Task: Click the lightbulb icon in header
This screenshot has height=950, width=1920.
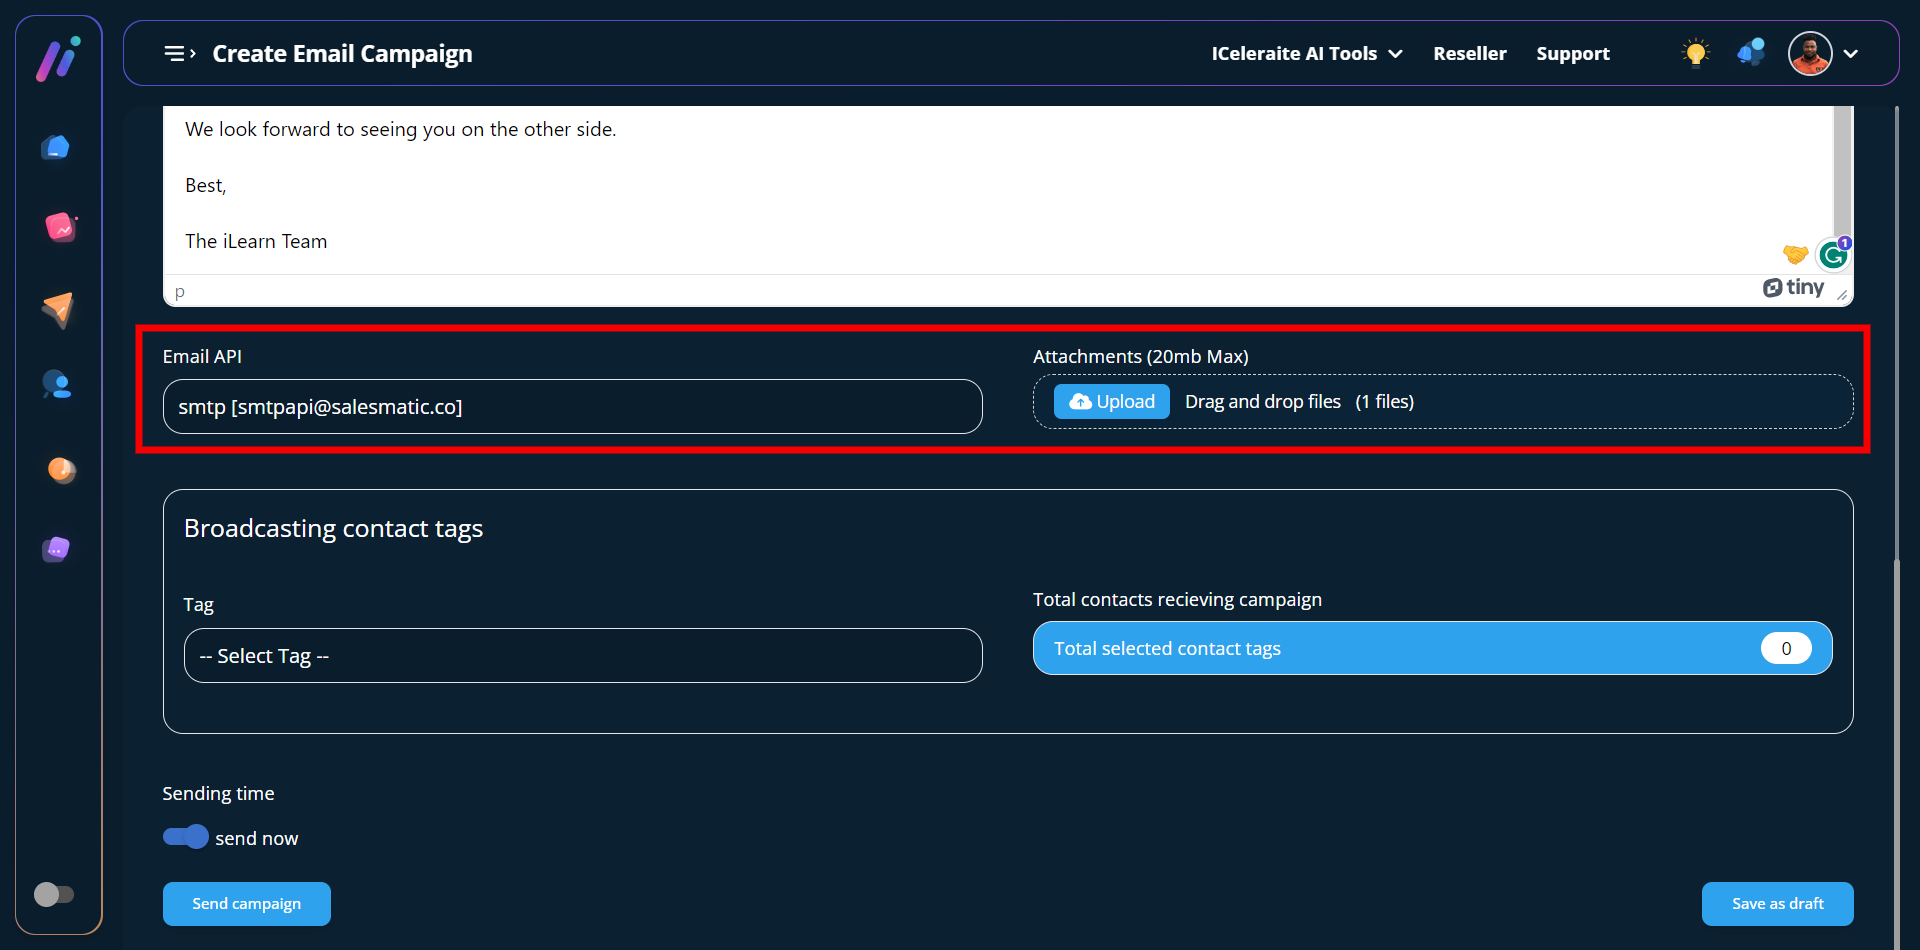Action: 1695,53
